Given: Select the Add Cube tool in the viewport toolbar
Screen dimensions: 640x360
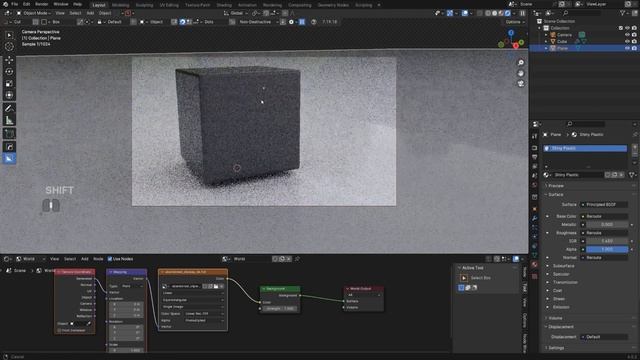Looking at the screenshot, I should (9, 133).
